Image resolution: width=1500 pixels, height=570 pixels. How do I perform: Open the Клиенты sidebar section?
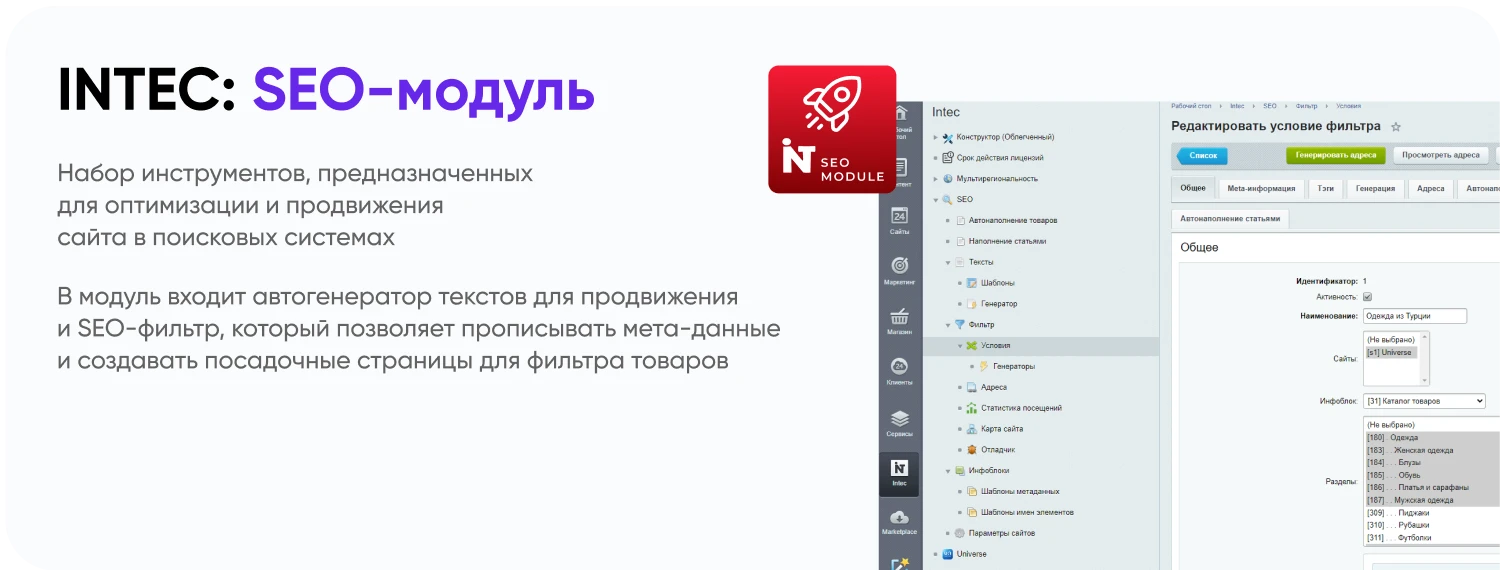click(899, 370)
